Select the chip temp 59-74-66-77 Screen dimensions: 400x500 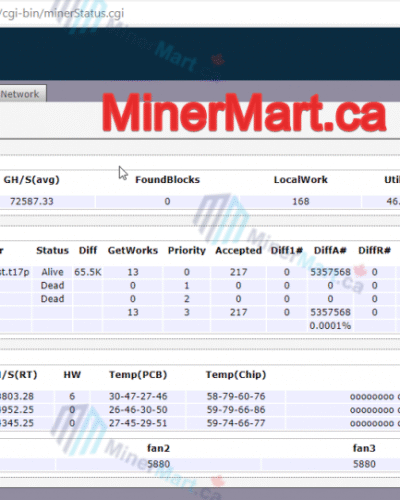pos(236,423)
